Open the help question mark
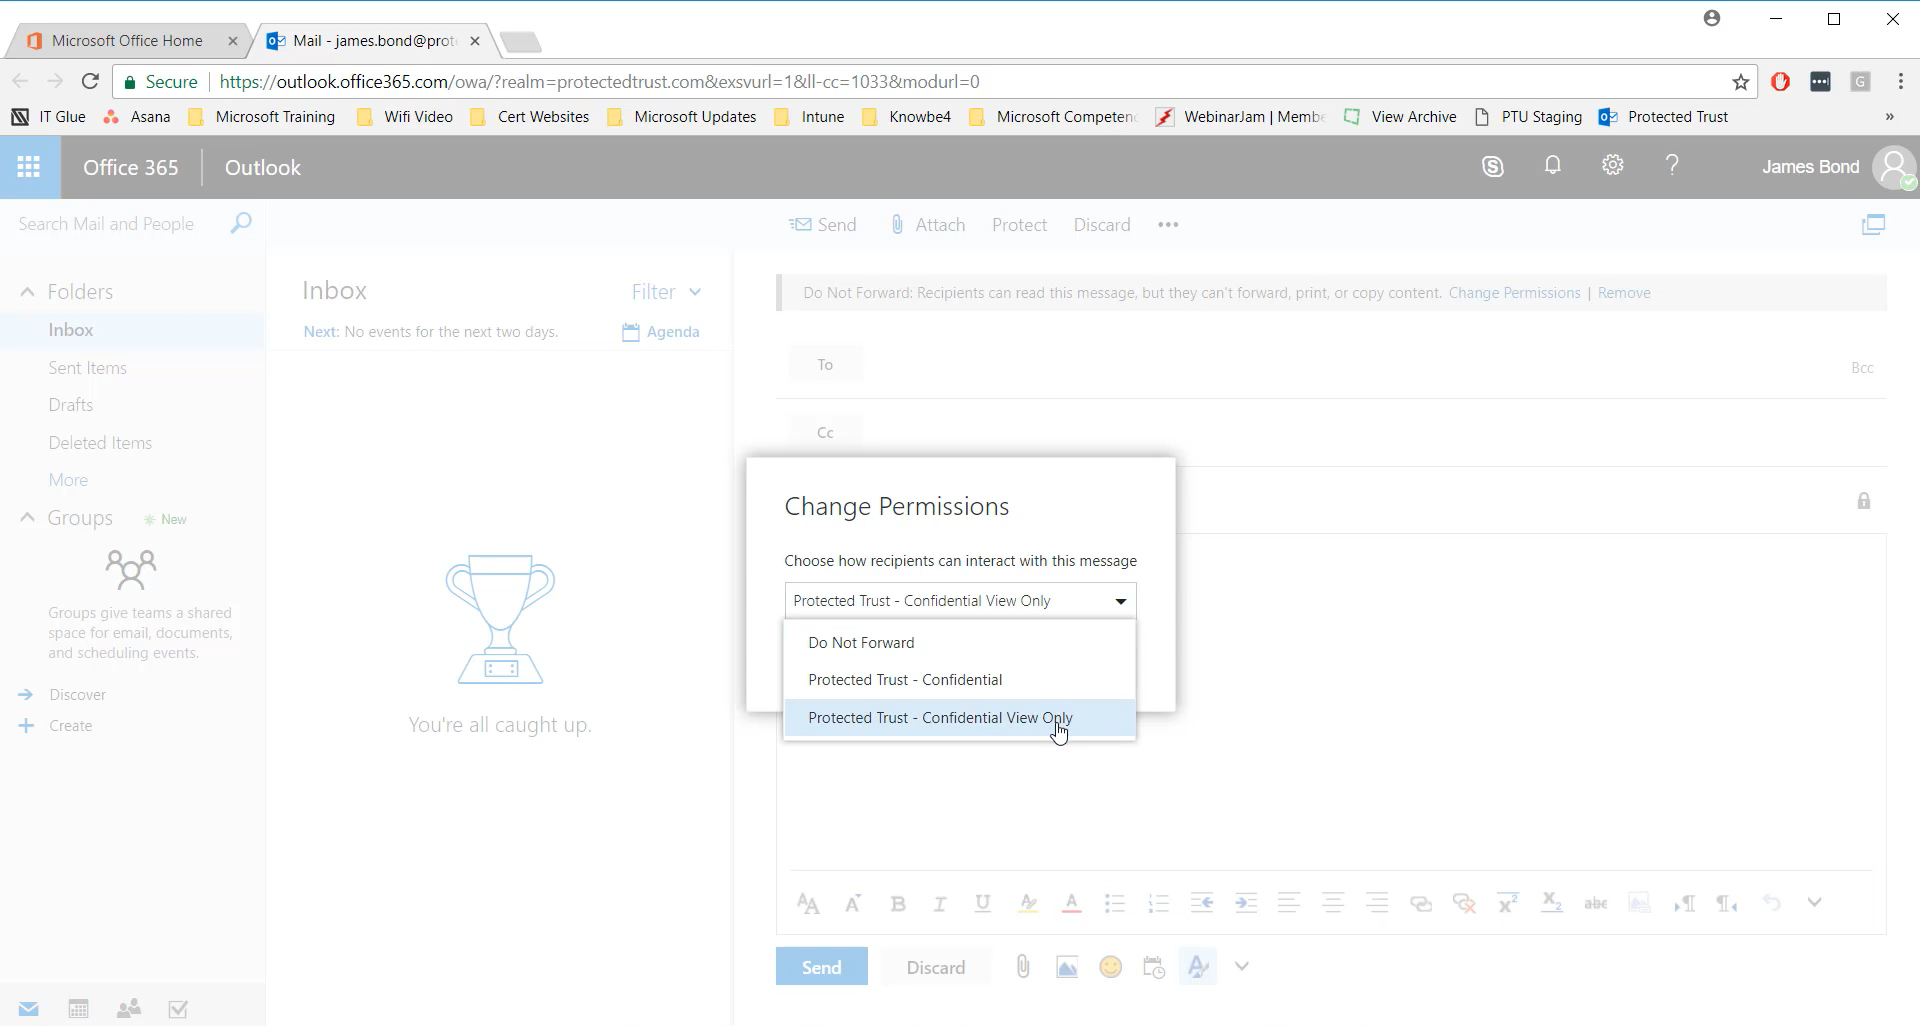 [x=1672, y=165]
